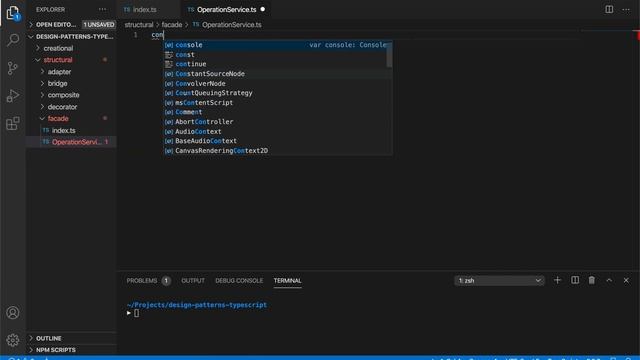Kill terminal with trash icon
Viewport: 640px width, 360px height.
591,280
